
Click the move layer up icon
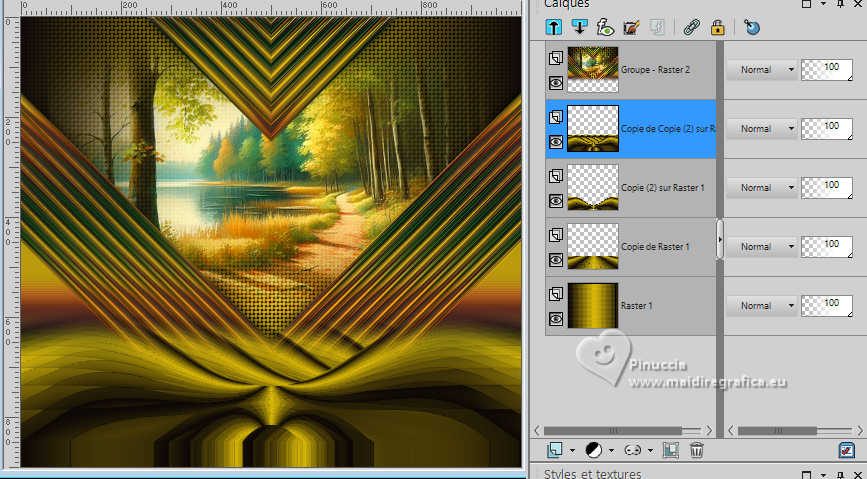click(553, 27)
